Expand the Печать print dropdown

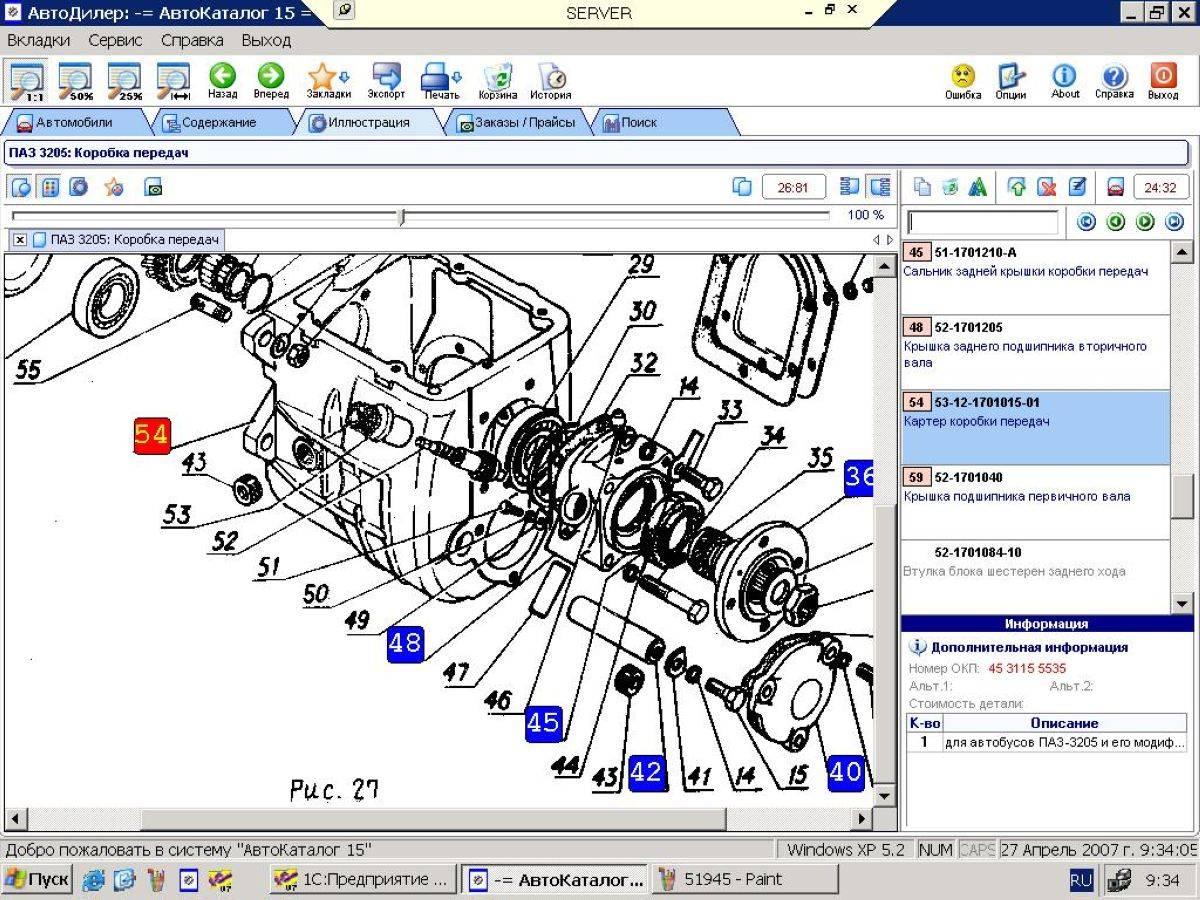[458, 76]
